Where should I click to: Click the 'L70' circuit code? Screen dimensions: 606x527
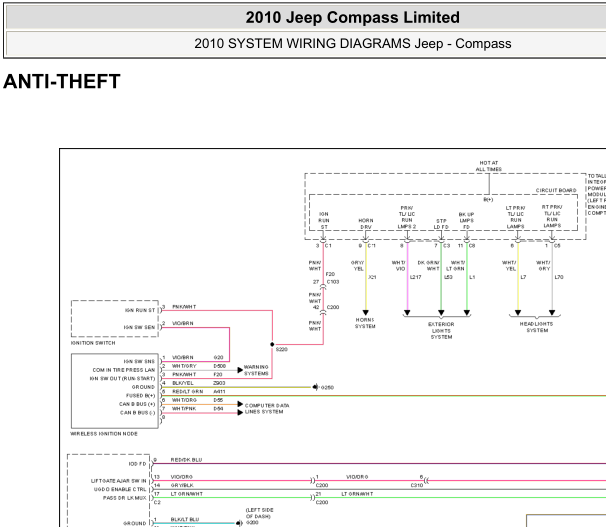(x=559, y=277)
